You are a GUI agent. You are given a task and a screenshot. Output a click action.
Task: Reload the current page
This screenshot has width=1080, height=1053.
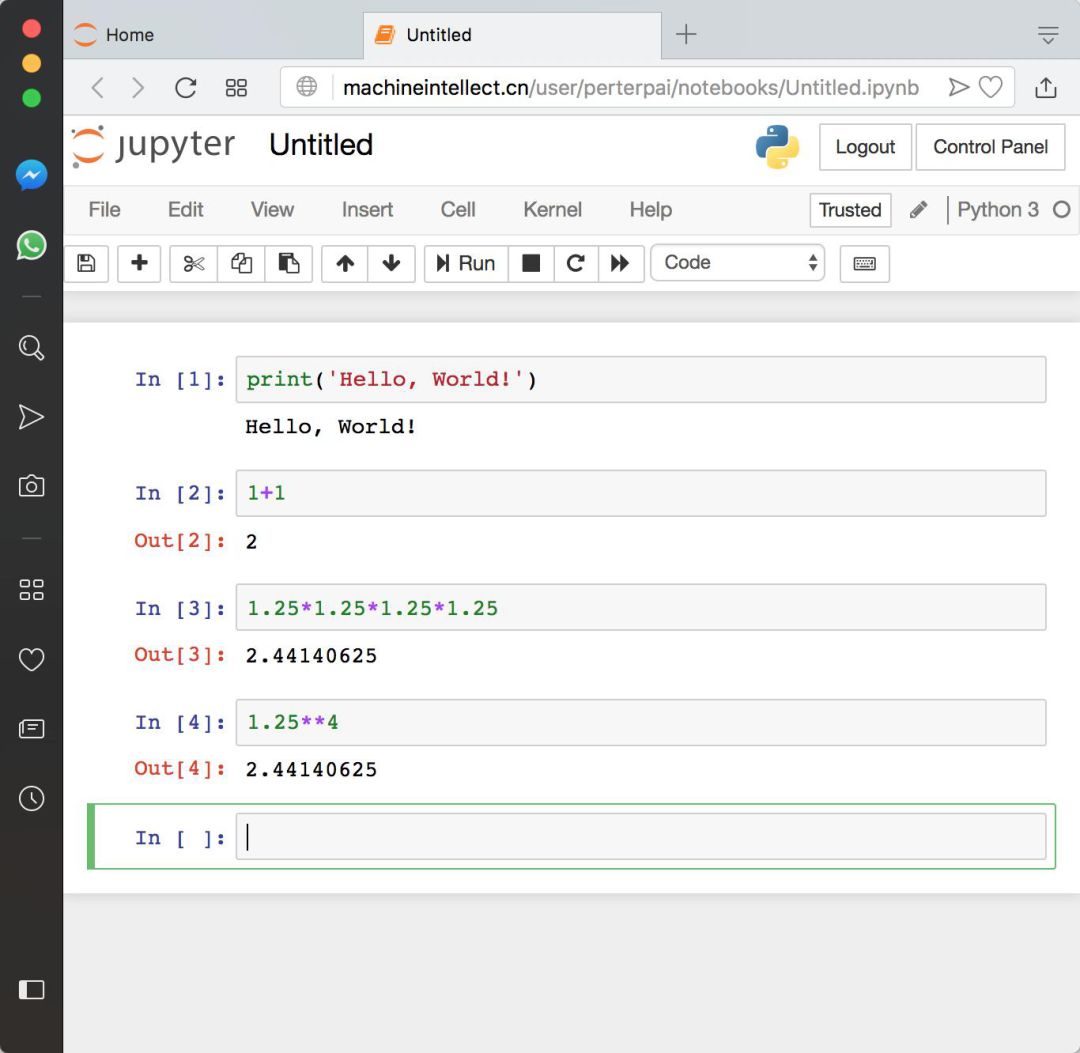click(x=185, y=87)
